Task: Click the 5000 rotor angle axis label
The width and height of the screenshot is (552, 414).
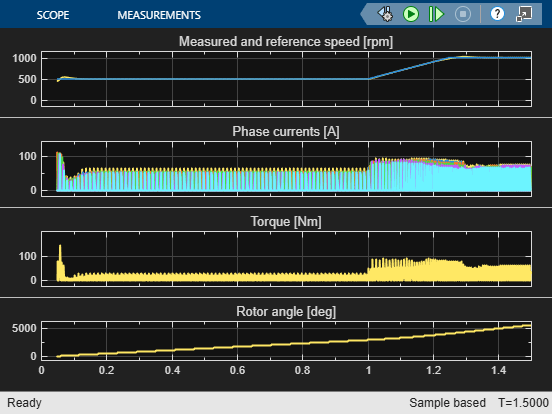Action: point(24,328)
